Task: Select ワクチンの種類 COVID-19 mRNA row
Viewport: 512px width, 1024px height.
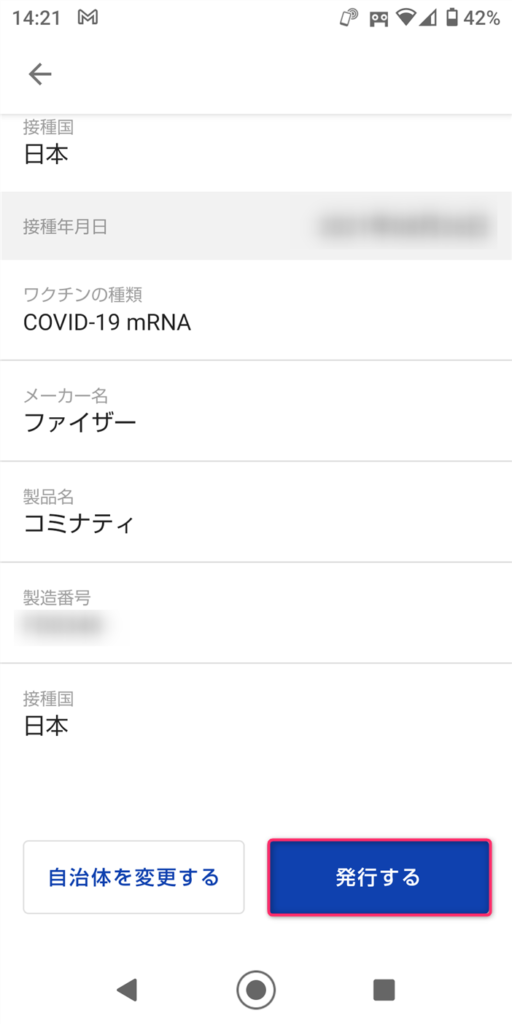Action: pos(256,310)
